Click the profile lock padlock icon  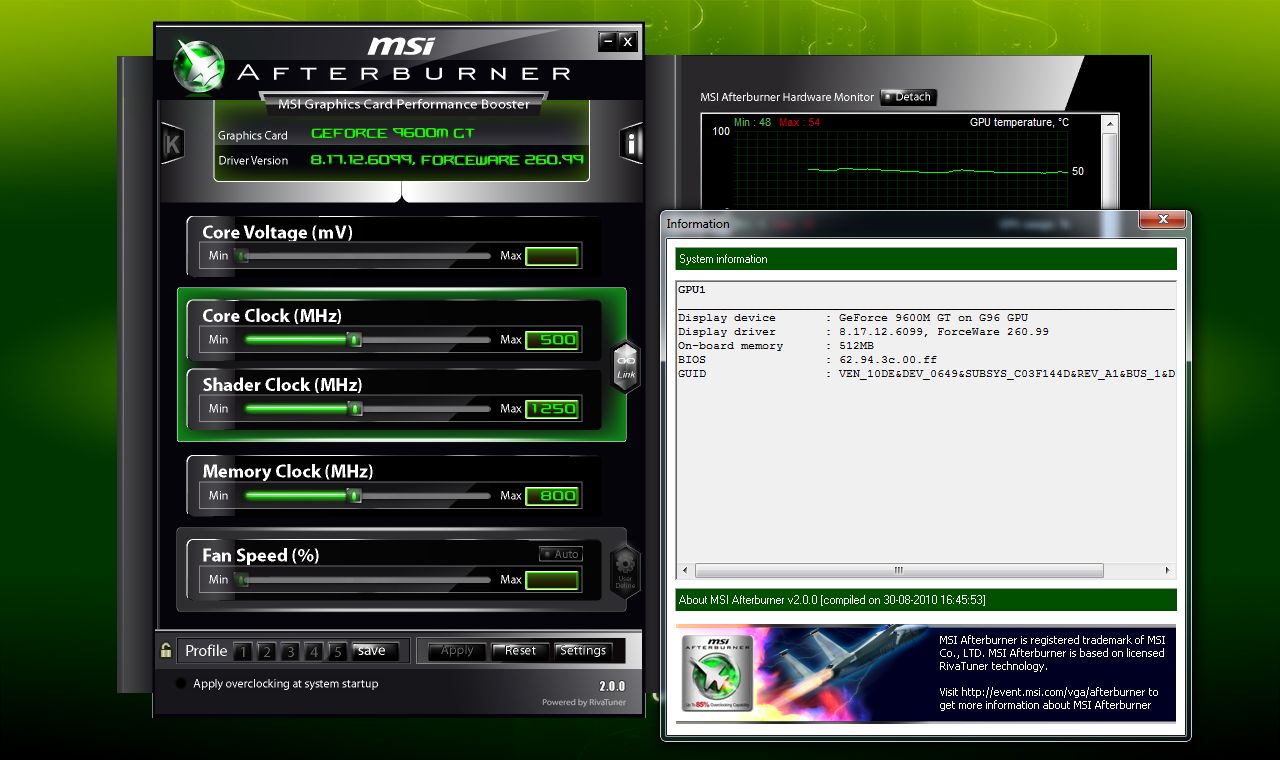point(166,650)
